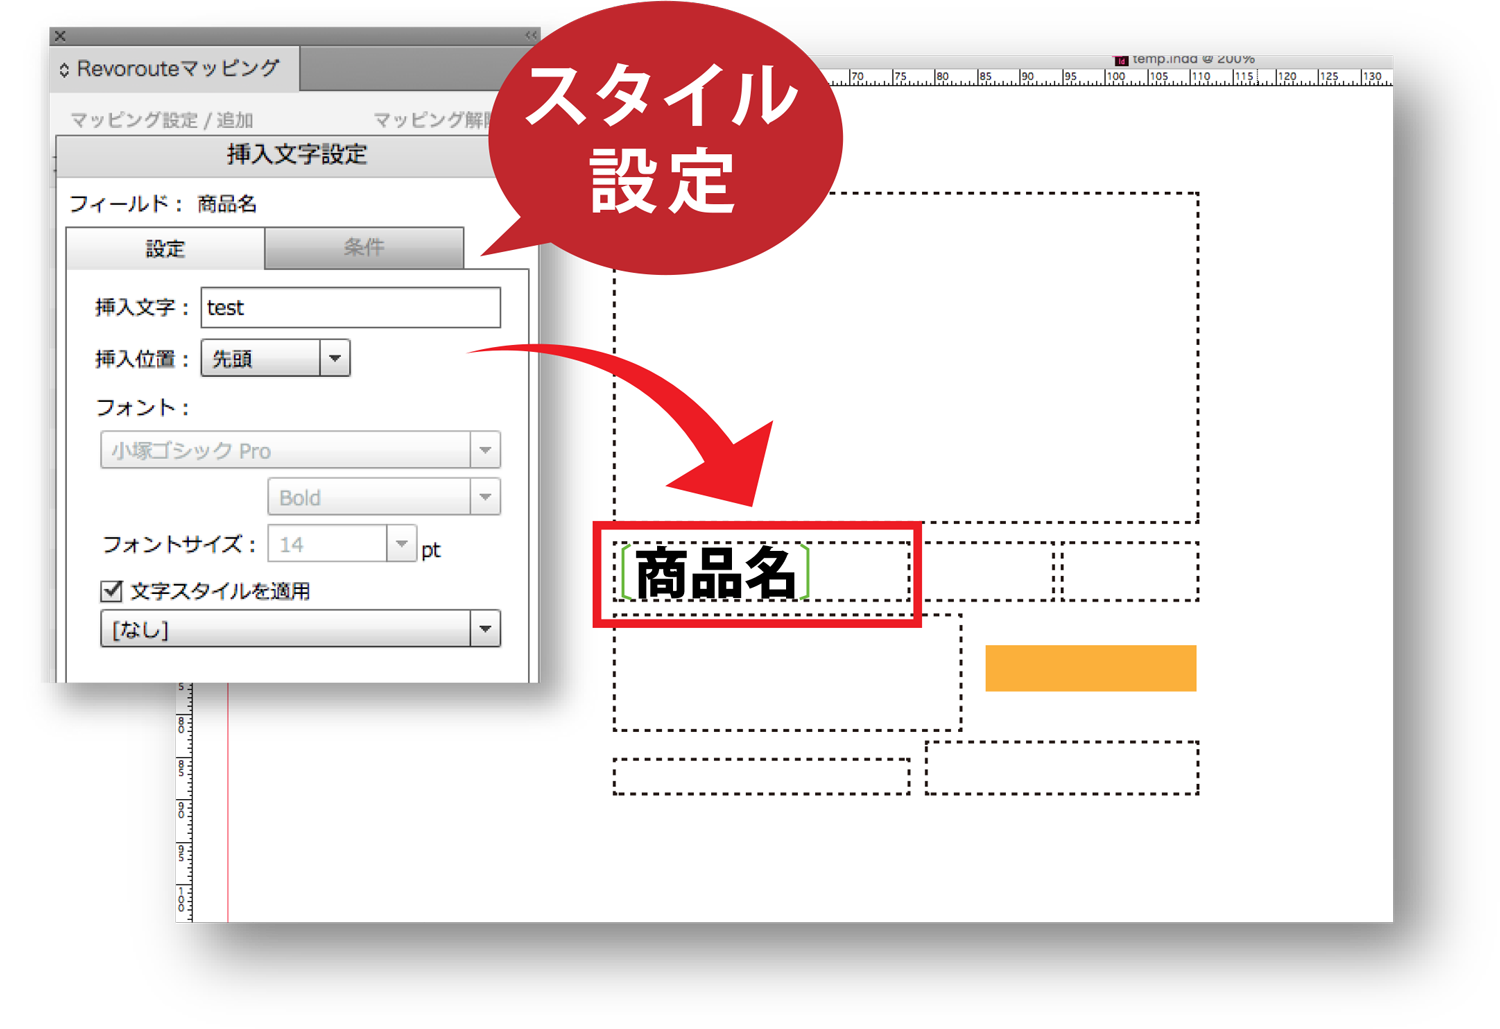Click the Revorouteマッピング panel tab
The height and width of the screenshot is (1029, 1500).
pos(175,69)
